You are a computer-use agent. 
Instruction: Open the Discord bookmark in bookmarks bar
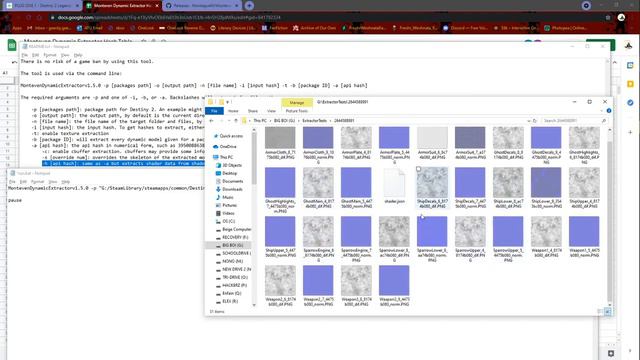click(465, 28)
